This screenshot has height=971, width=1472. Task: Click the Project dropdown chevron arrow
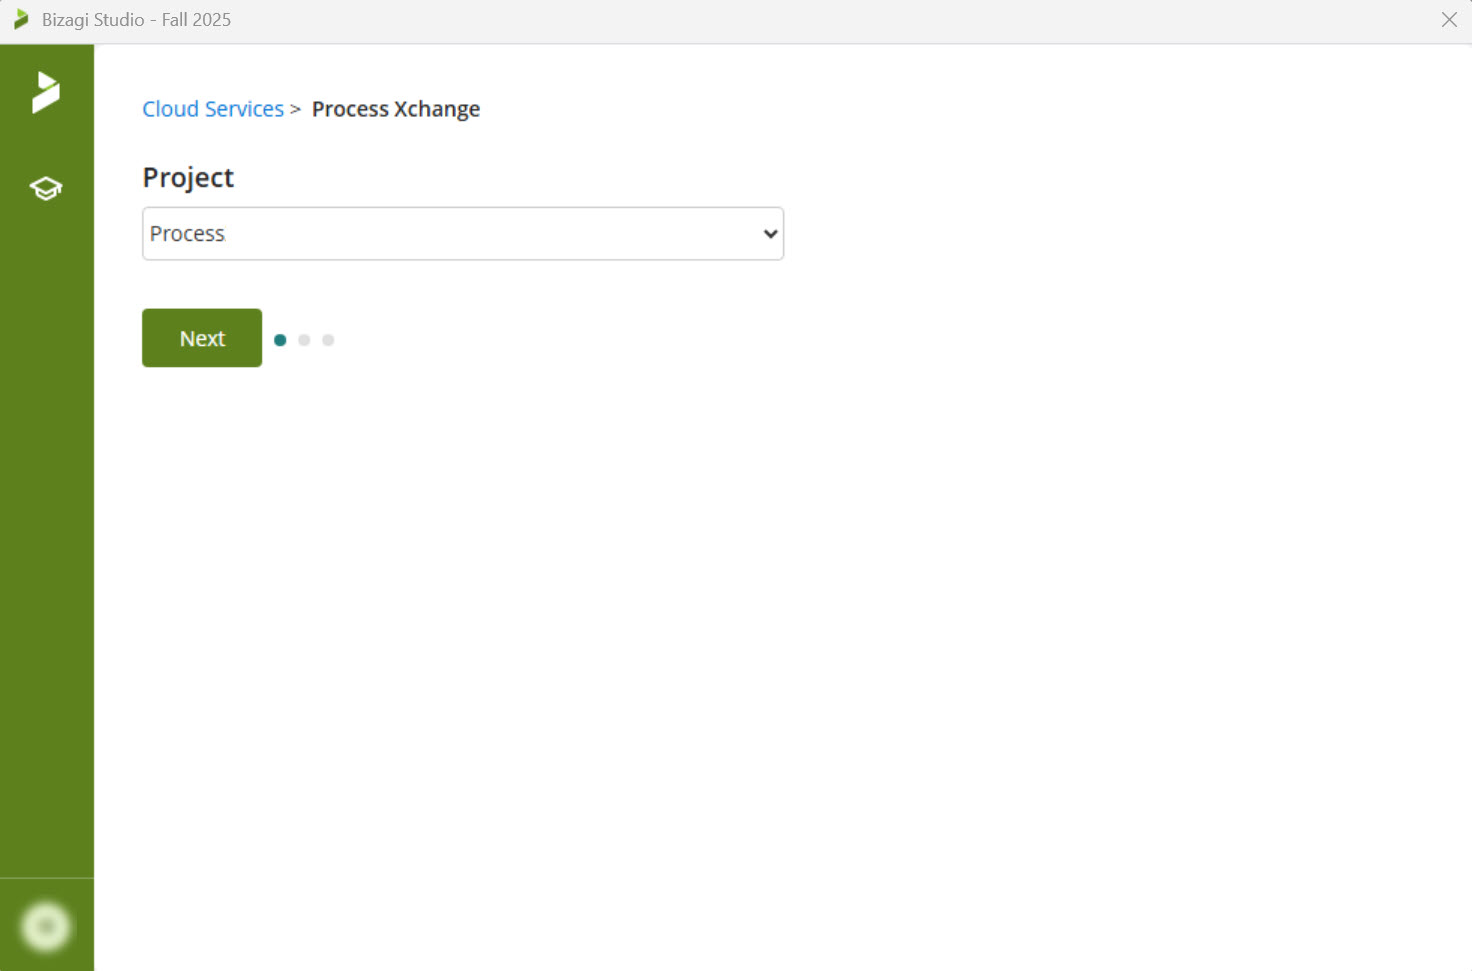tap(770, 234)
